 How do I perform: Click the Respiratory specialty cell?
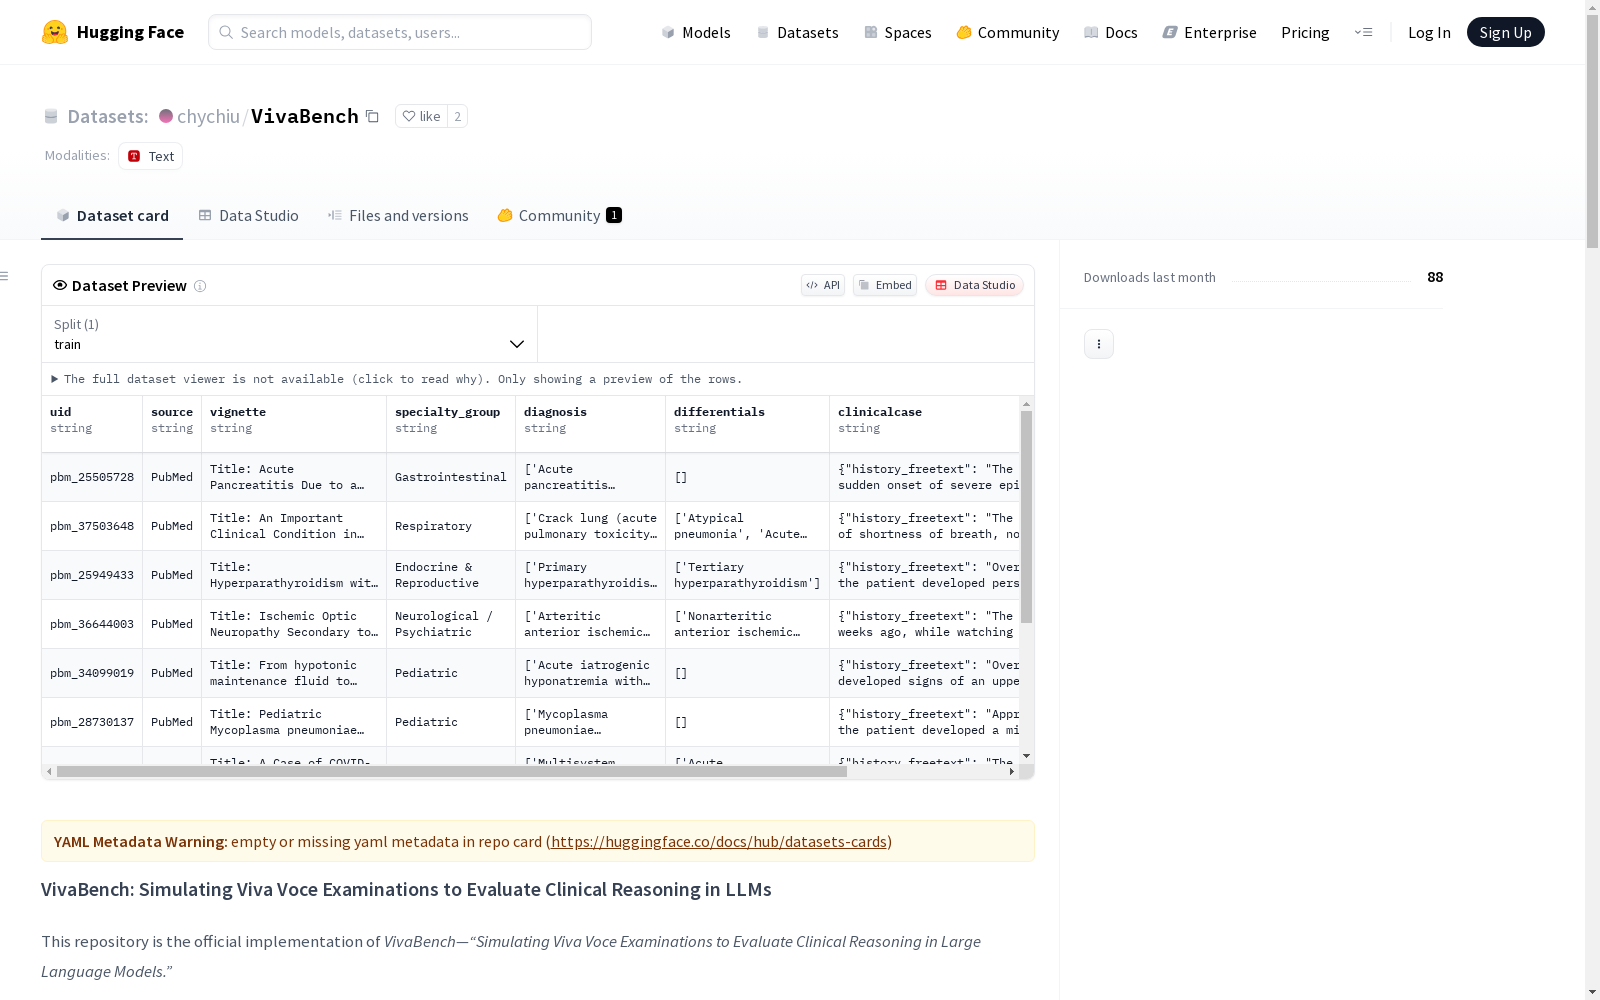pos(451,527)
